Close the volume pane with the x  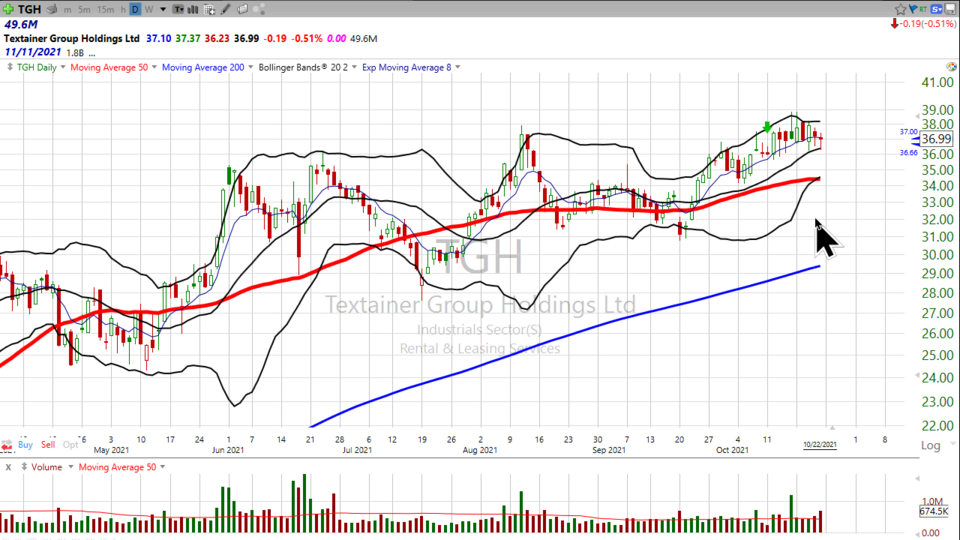point(7,467)
